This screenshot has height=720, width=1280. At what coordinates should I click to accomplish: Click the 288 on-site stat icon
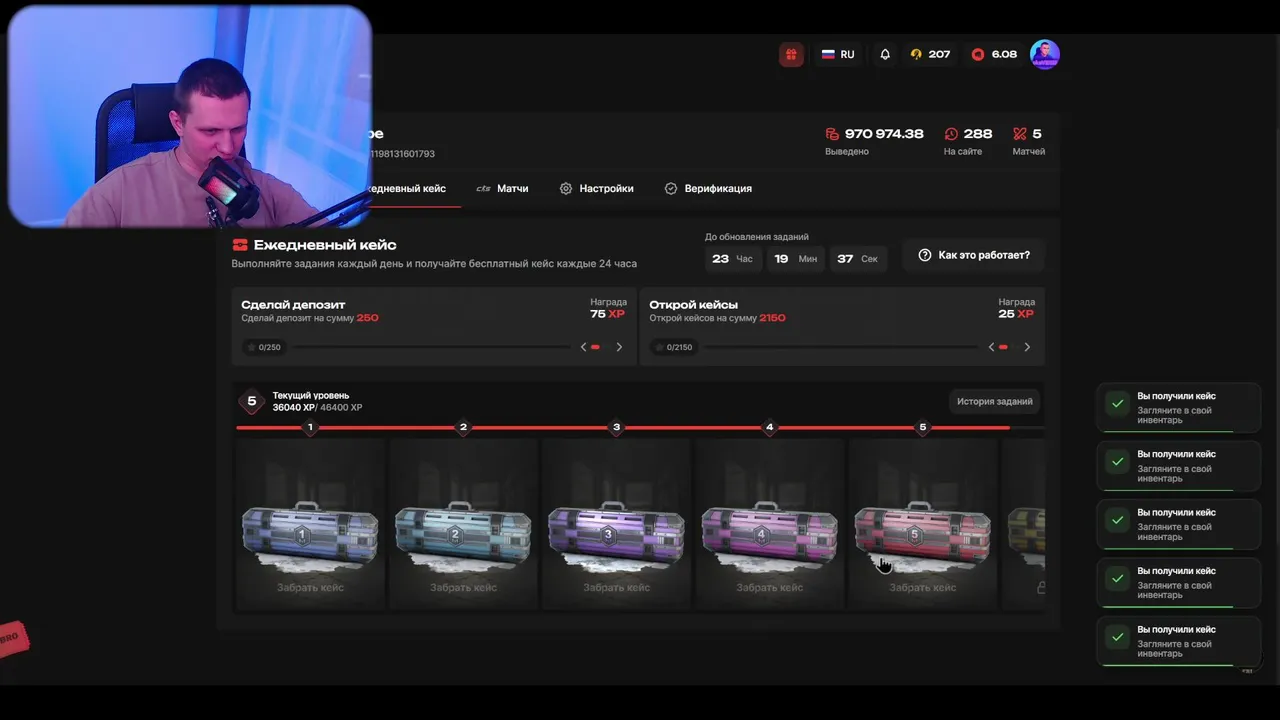(x=951, y=133)
